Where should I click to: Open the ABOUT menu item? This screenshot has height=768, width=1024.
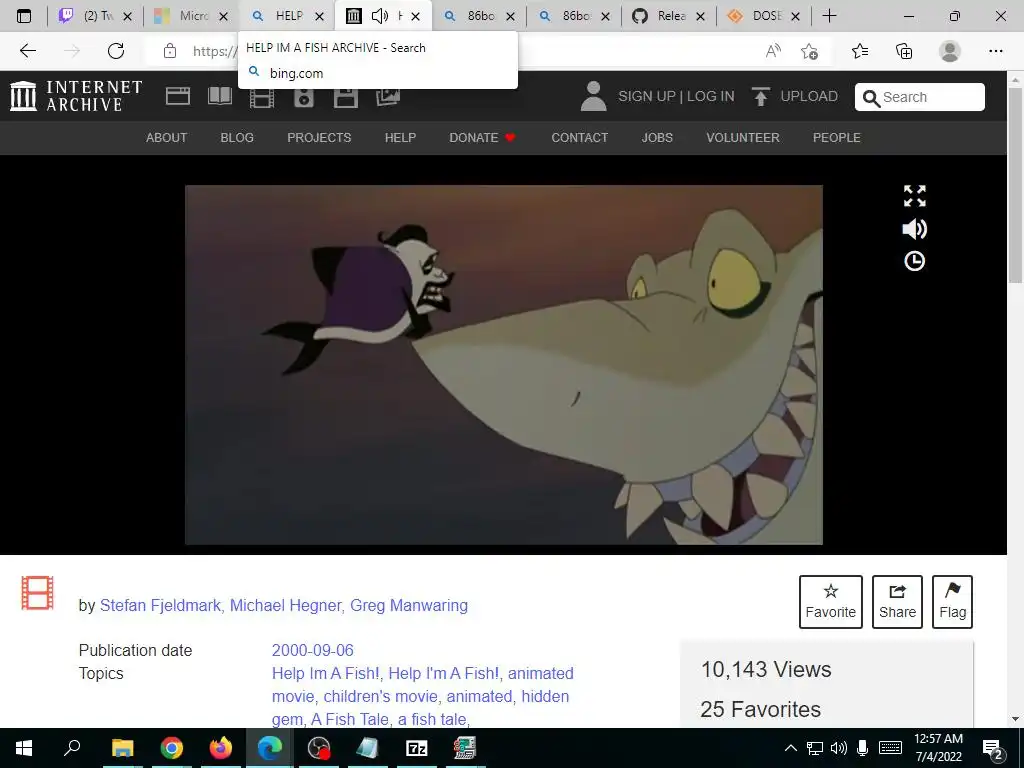click(167, 138)
